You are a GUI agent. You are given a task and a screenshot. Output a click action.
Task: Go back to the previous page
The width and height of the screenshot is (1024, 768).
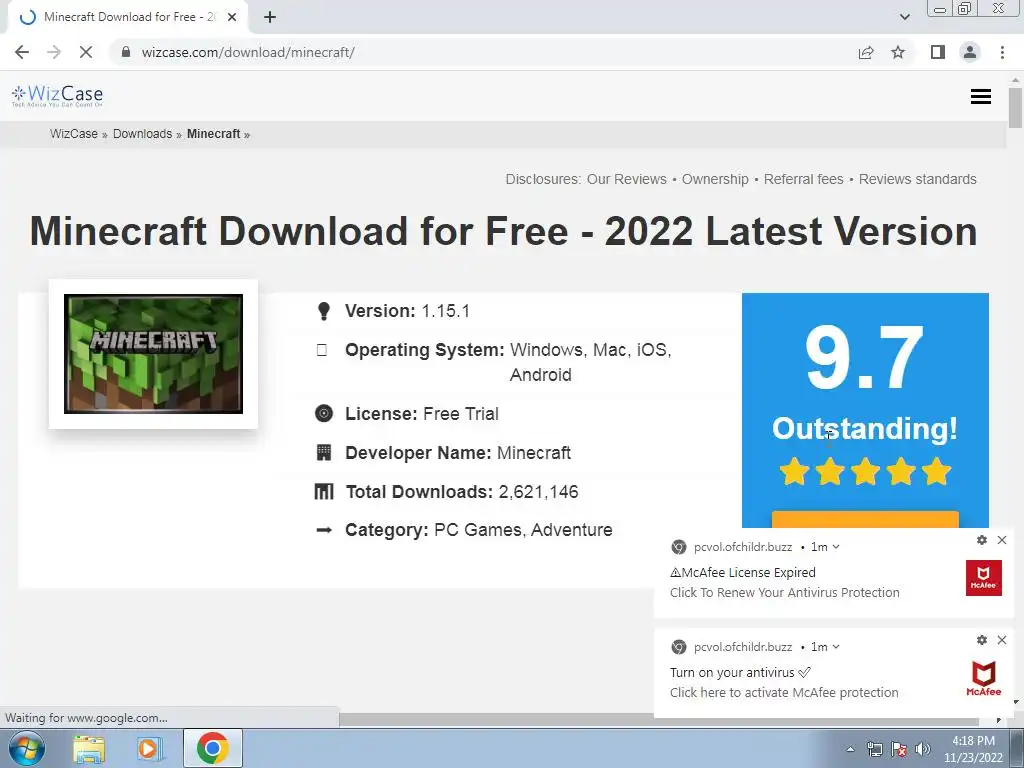point(22,52)
